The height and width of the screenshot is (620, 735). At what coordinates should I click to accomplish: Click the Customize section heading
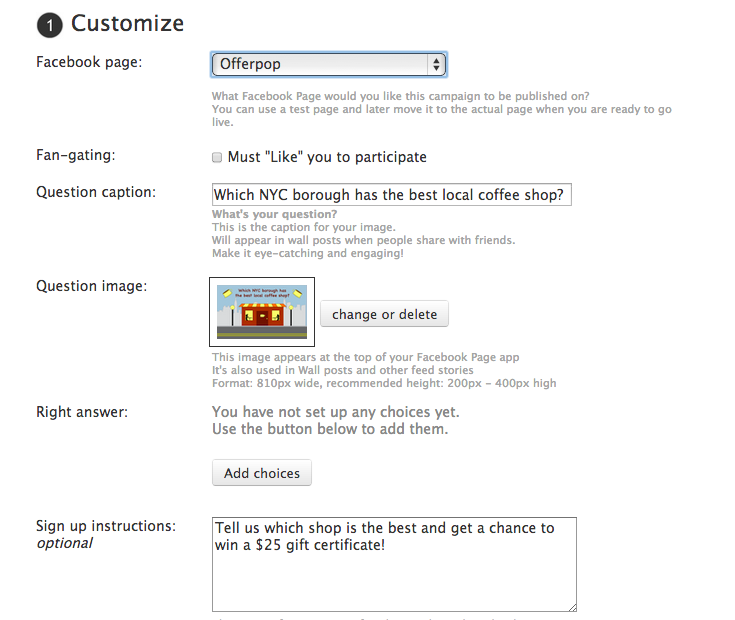click(127, 23)
